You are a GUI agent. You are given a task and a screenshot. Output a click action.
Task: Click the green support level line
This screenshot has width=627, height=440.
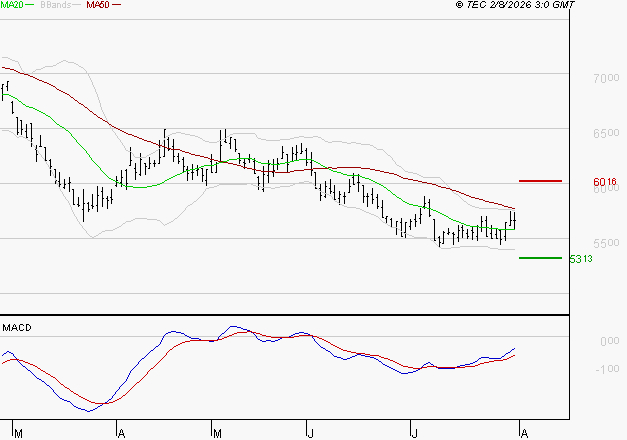[x=540, y=258]
